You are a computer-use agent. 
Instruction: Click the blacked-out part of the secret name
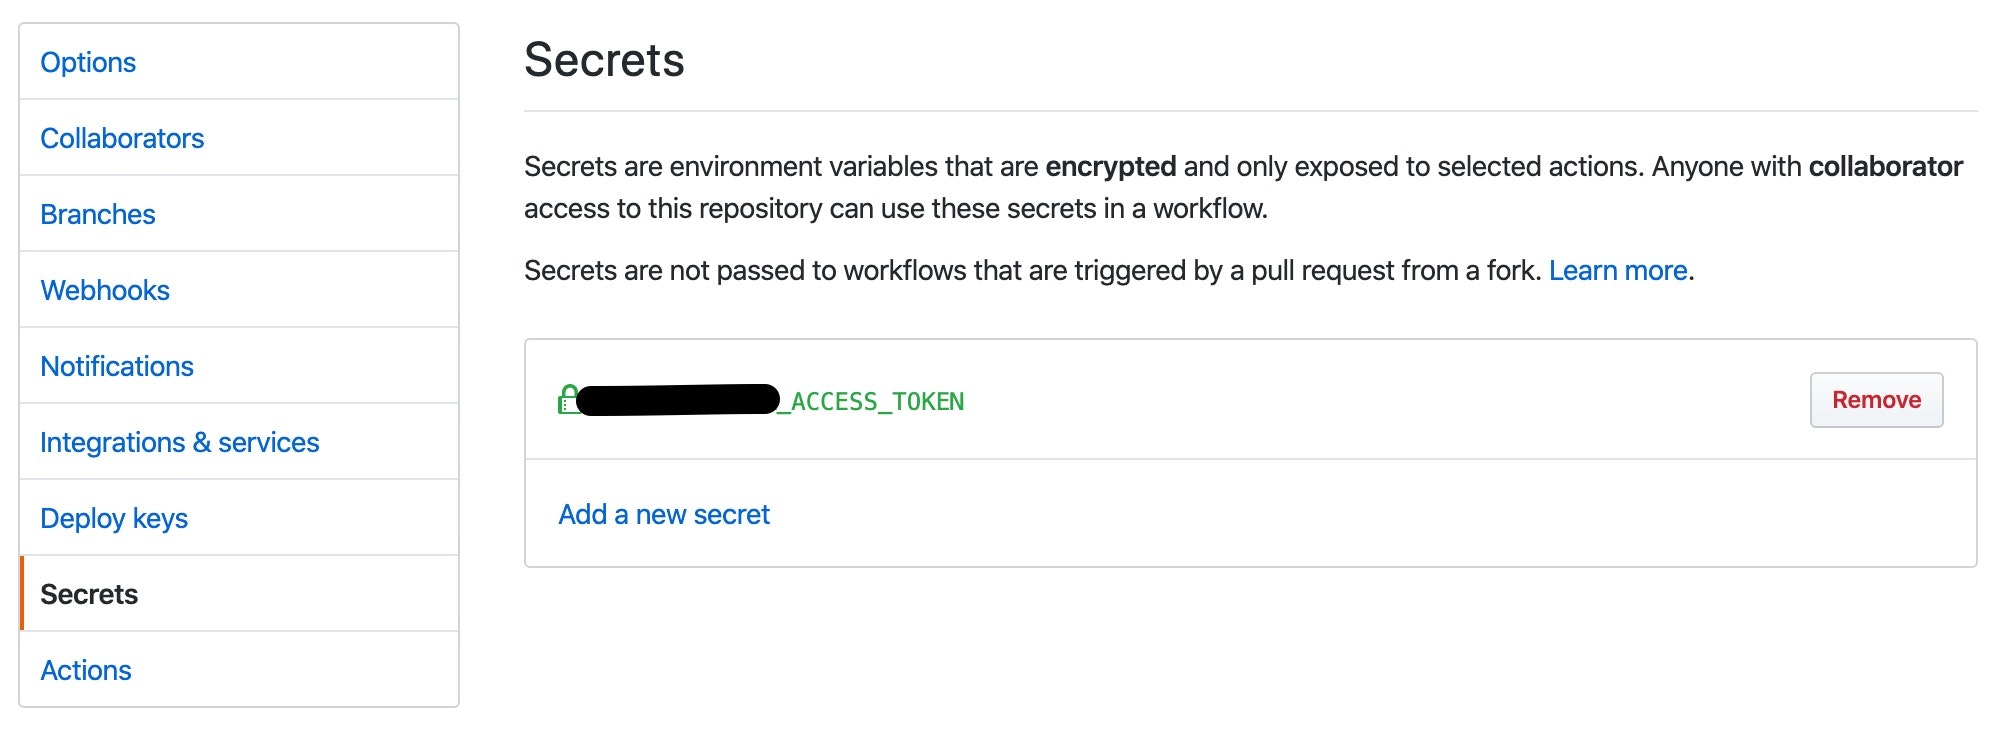click(678, 399)
